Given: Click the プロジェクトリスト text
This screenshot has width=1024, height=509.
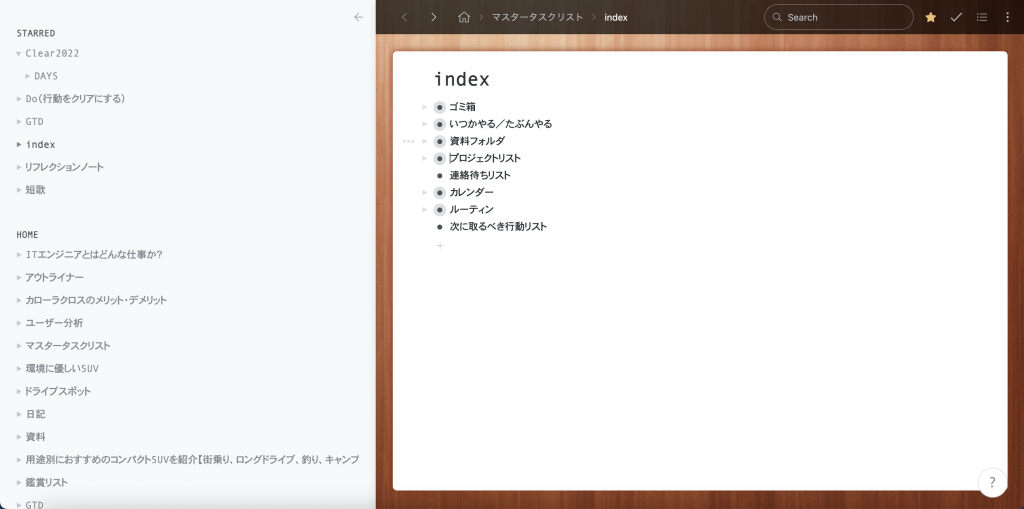Looking at the screenshot, I should coord(485,158).
